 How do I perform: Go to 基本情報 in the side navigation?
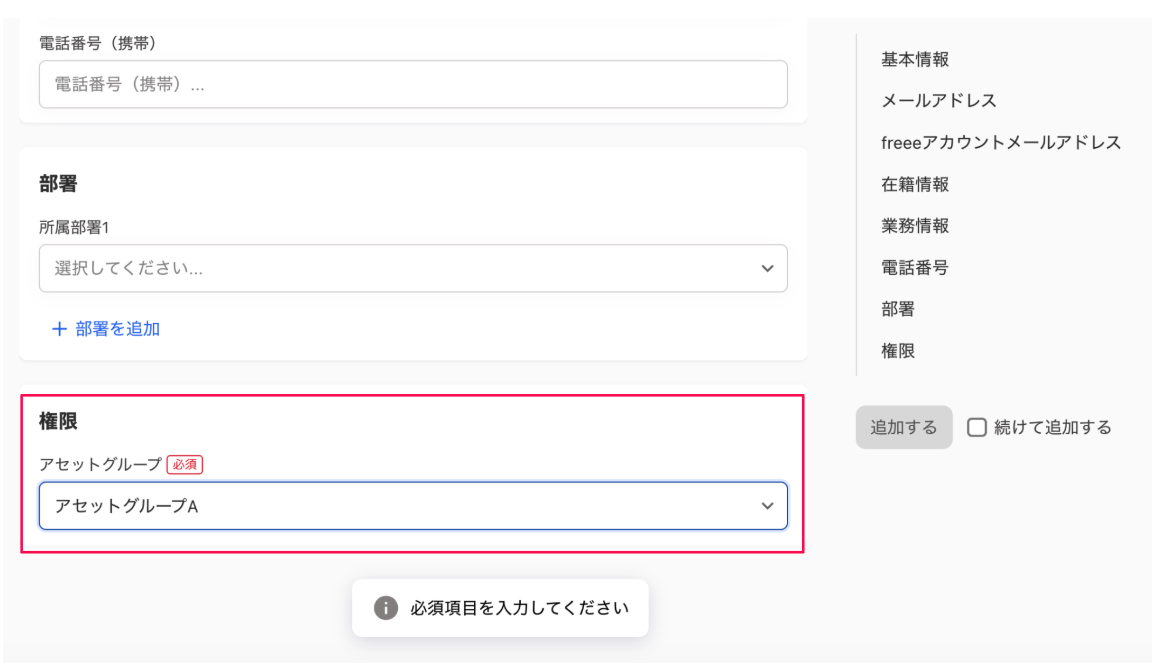[914, 59]
